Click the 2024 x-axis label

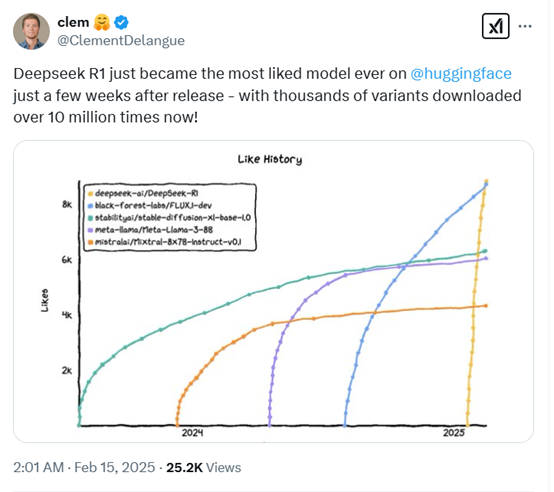click(x=192, y=433)
